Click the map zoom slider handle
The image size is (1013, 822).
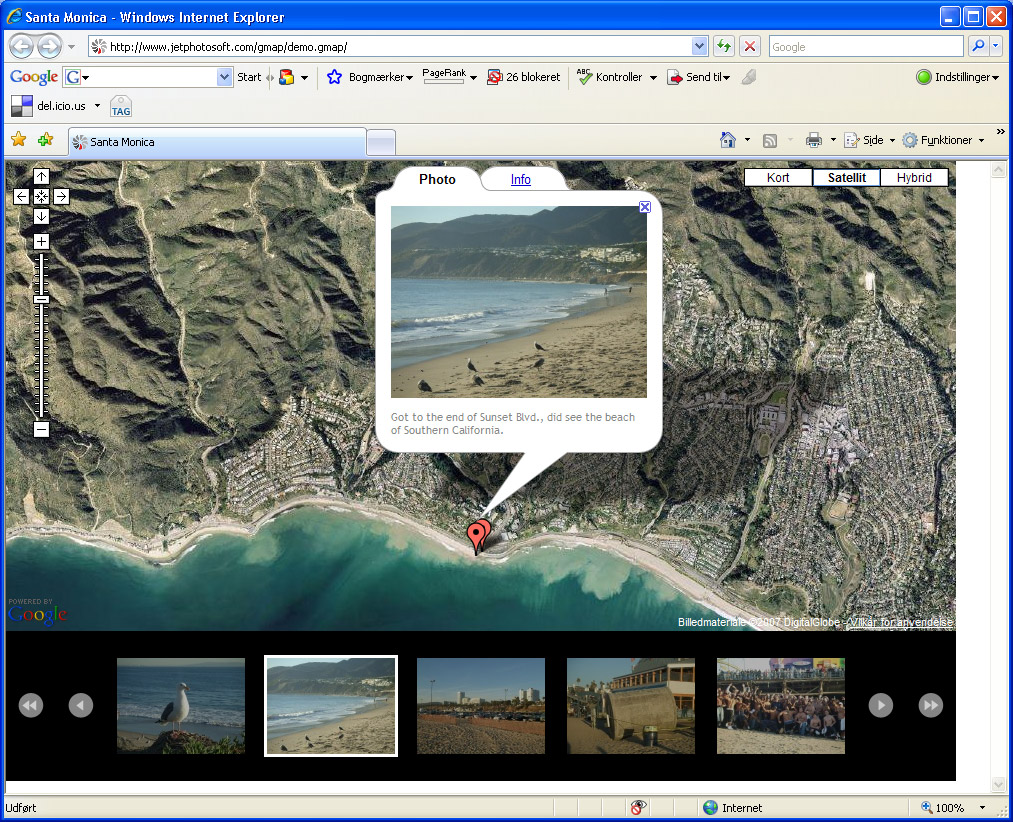[41, 299]
